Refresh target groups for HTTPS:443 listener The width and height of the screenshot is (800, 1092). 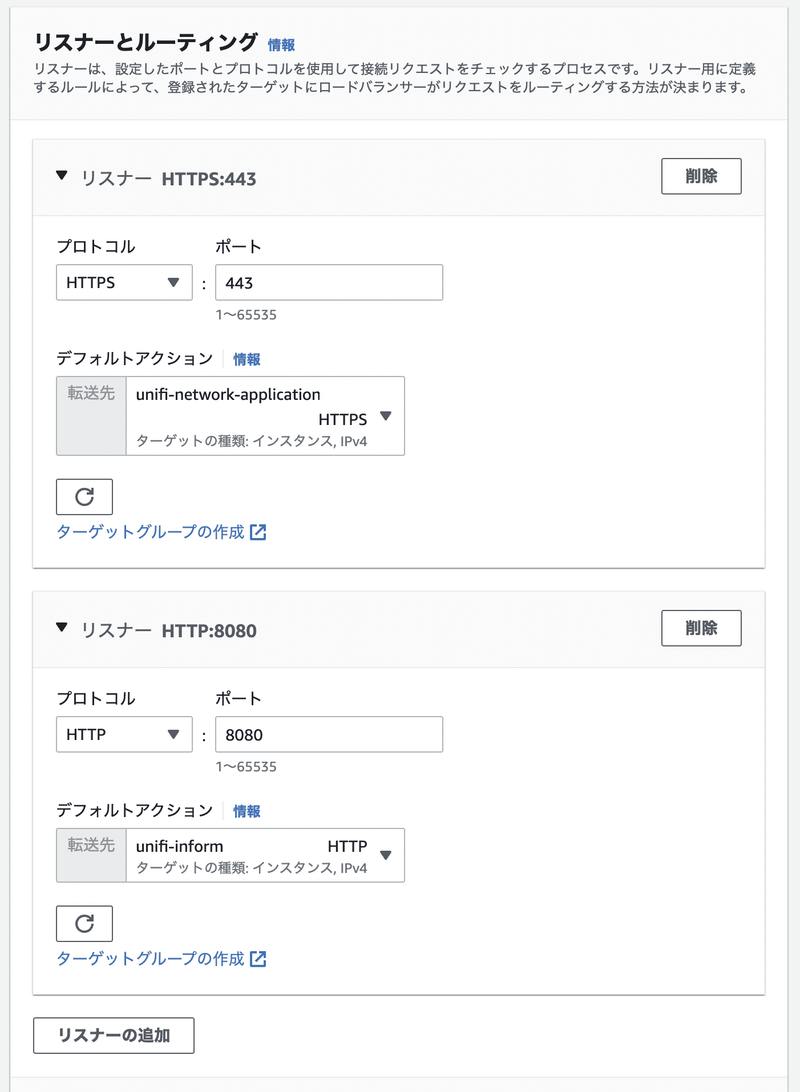coord(84,496)
